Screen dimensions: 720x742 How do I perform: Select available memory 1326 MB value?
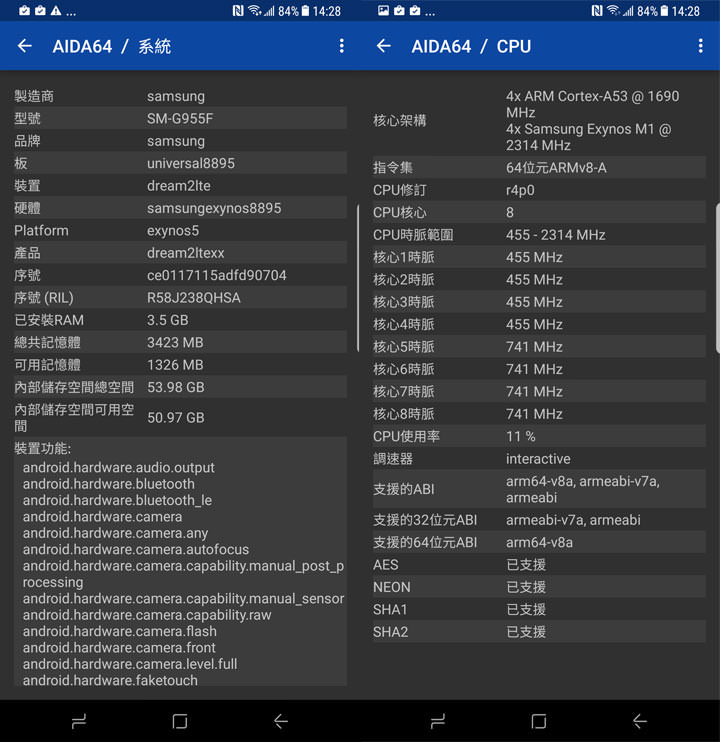175,365
